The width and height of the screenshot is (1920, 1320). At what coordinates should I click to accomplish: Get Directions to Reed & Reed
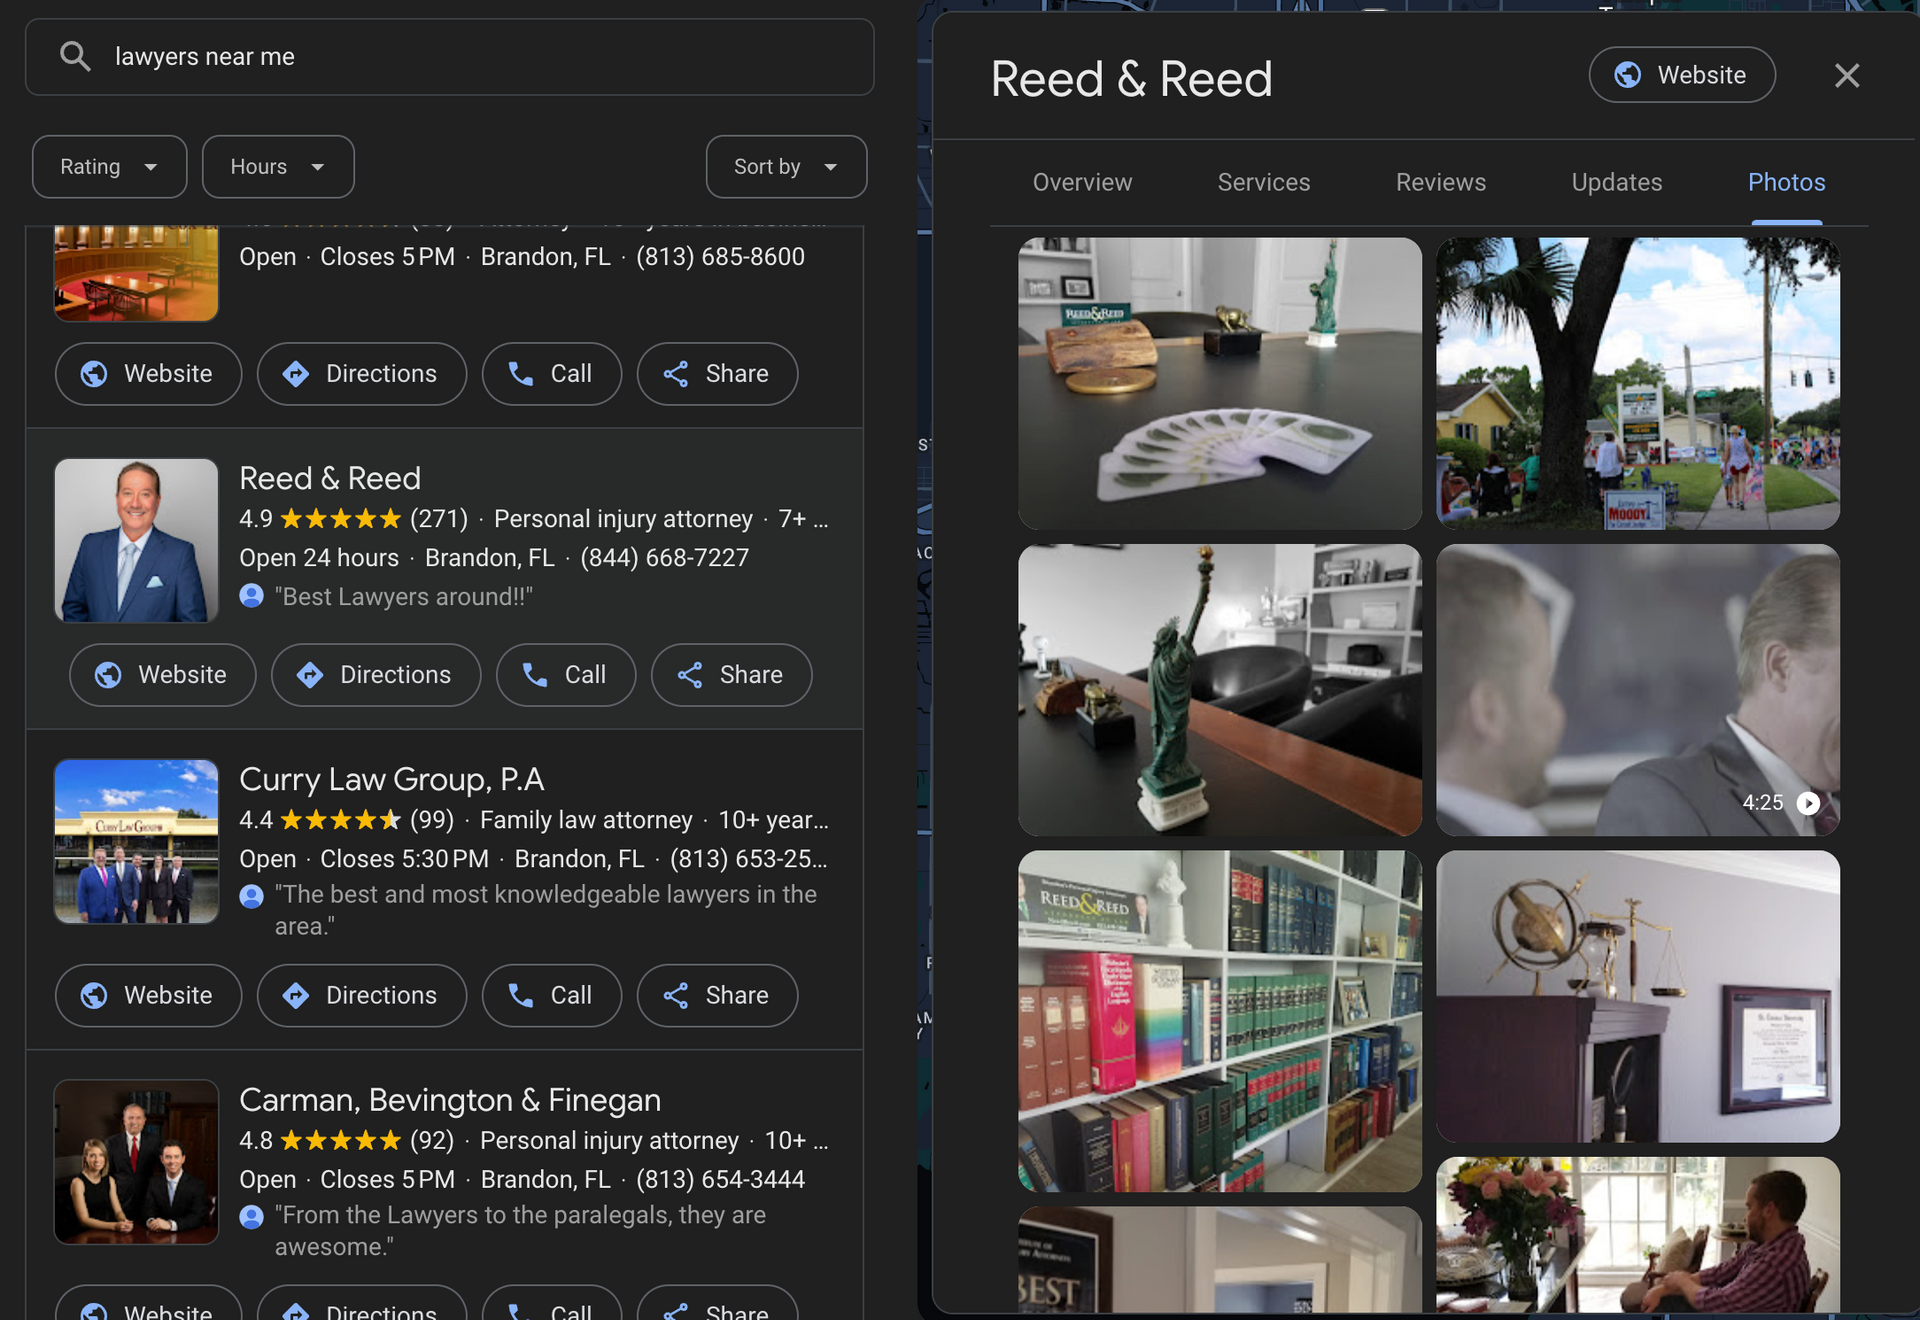pos(376,675)
